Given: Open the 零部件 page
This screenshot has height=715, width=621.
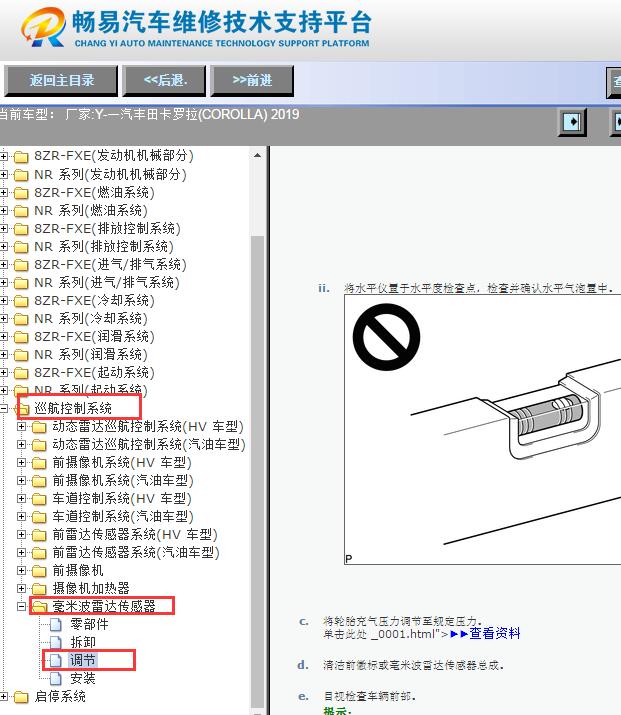Looking at the screenshot, I should [89, 624].
